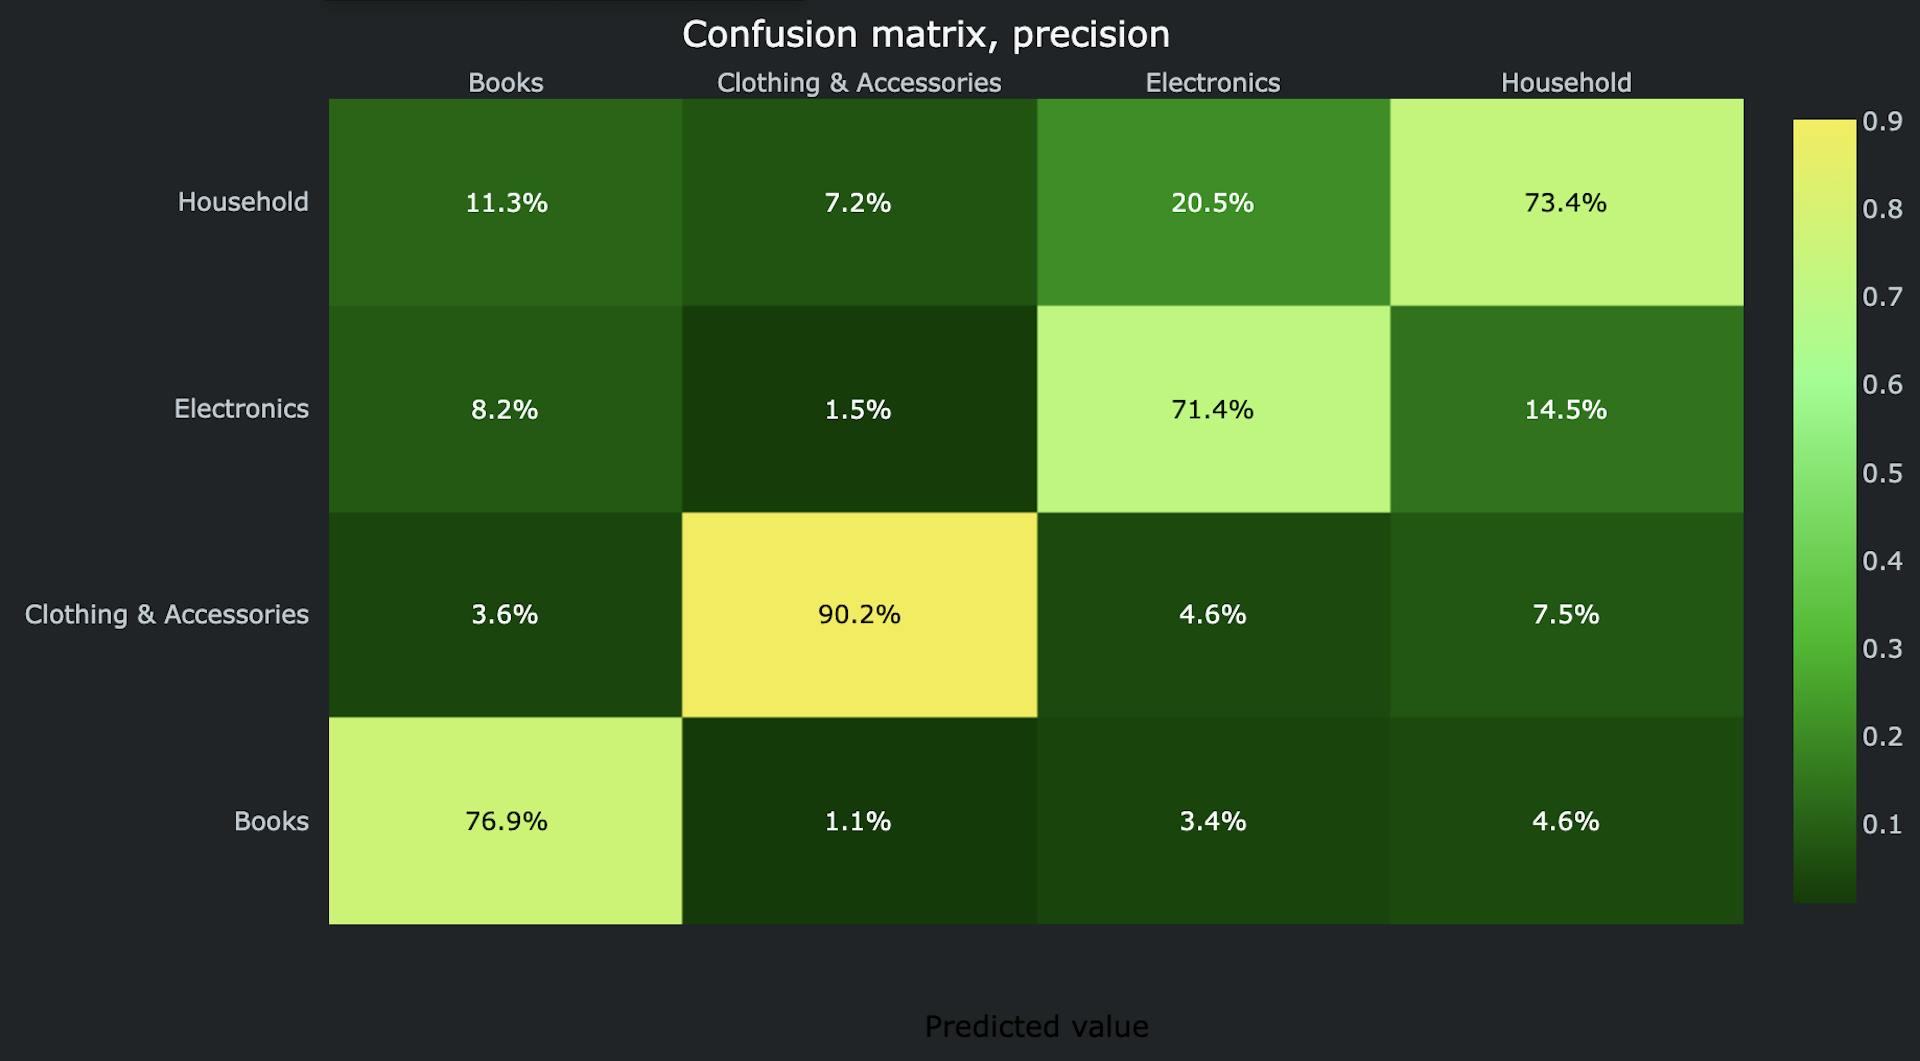Click the 14.5% heatmap cell
Image resolution: width=1920 pixels, height=1061 pixels.
[x=1566, y=409]
